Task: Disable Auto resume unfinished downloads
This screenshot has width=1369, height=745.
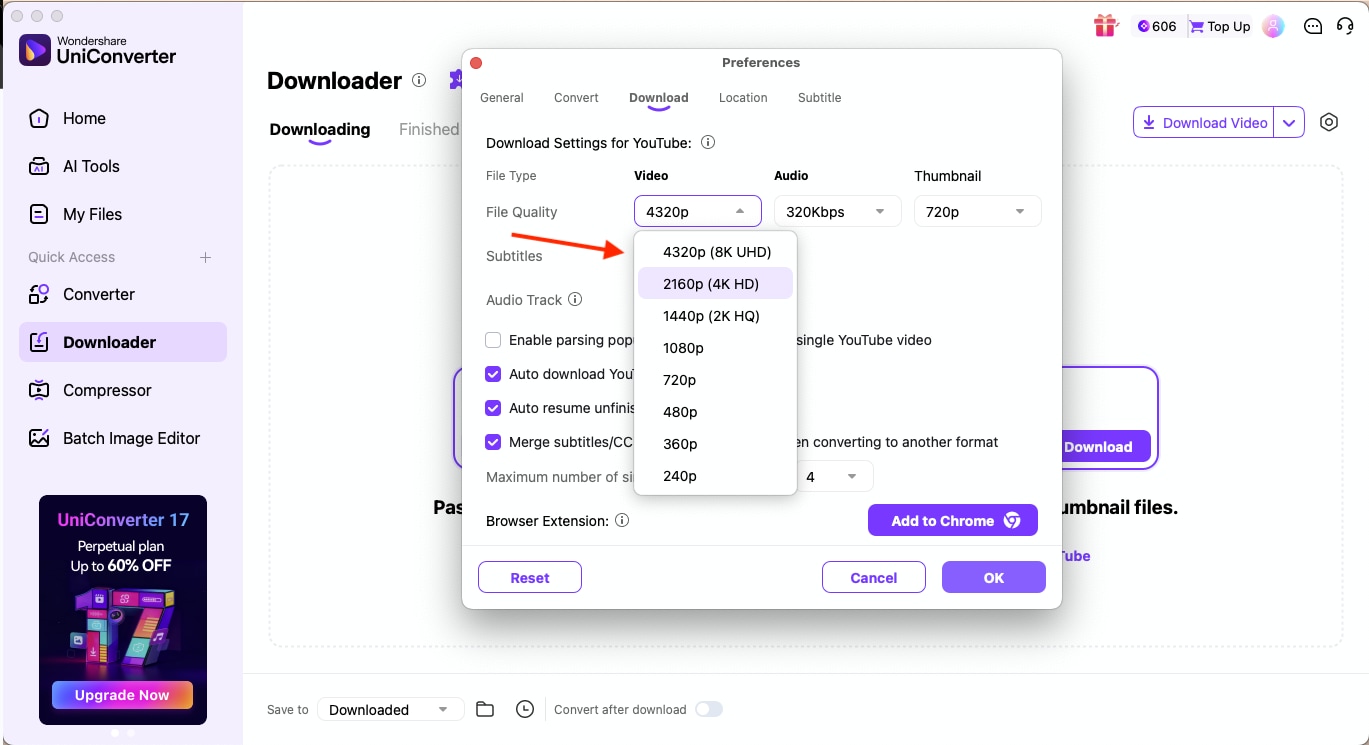Action: click(493, 408)
